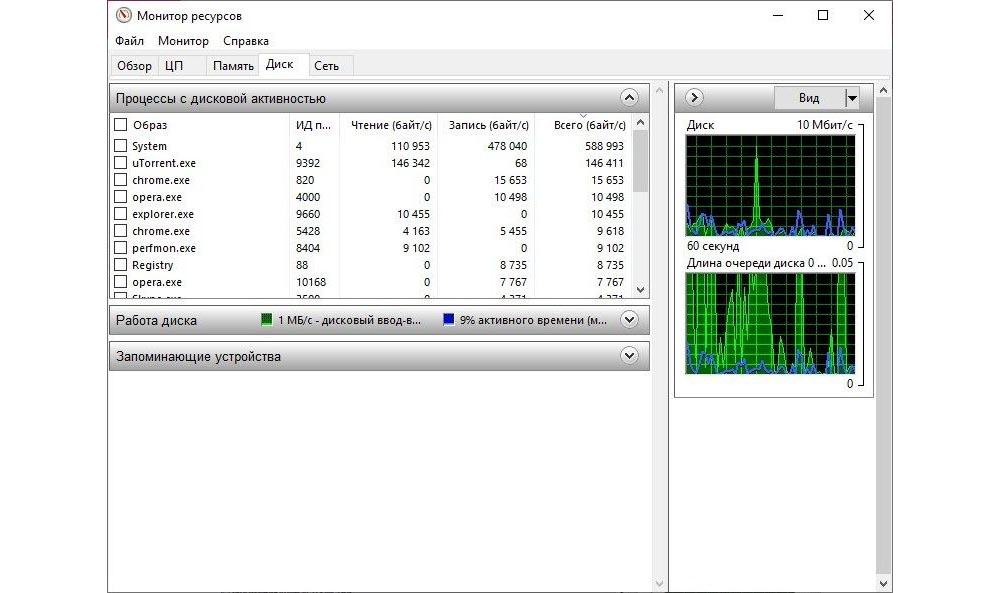Click the process list scrollbar thumb
1000x593 pixels.
coord(641,161)
